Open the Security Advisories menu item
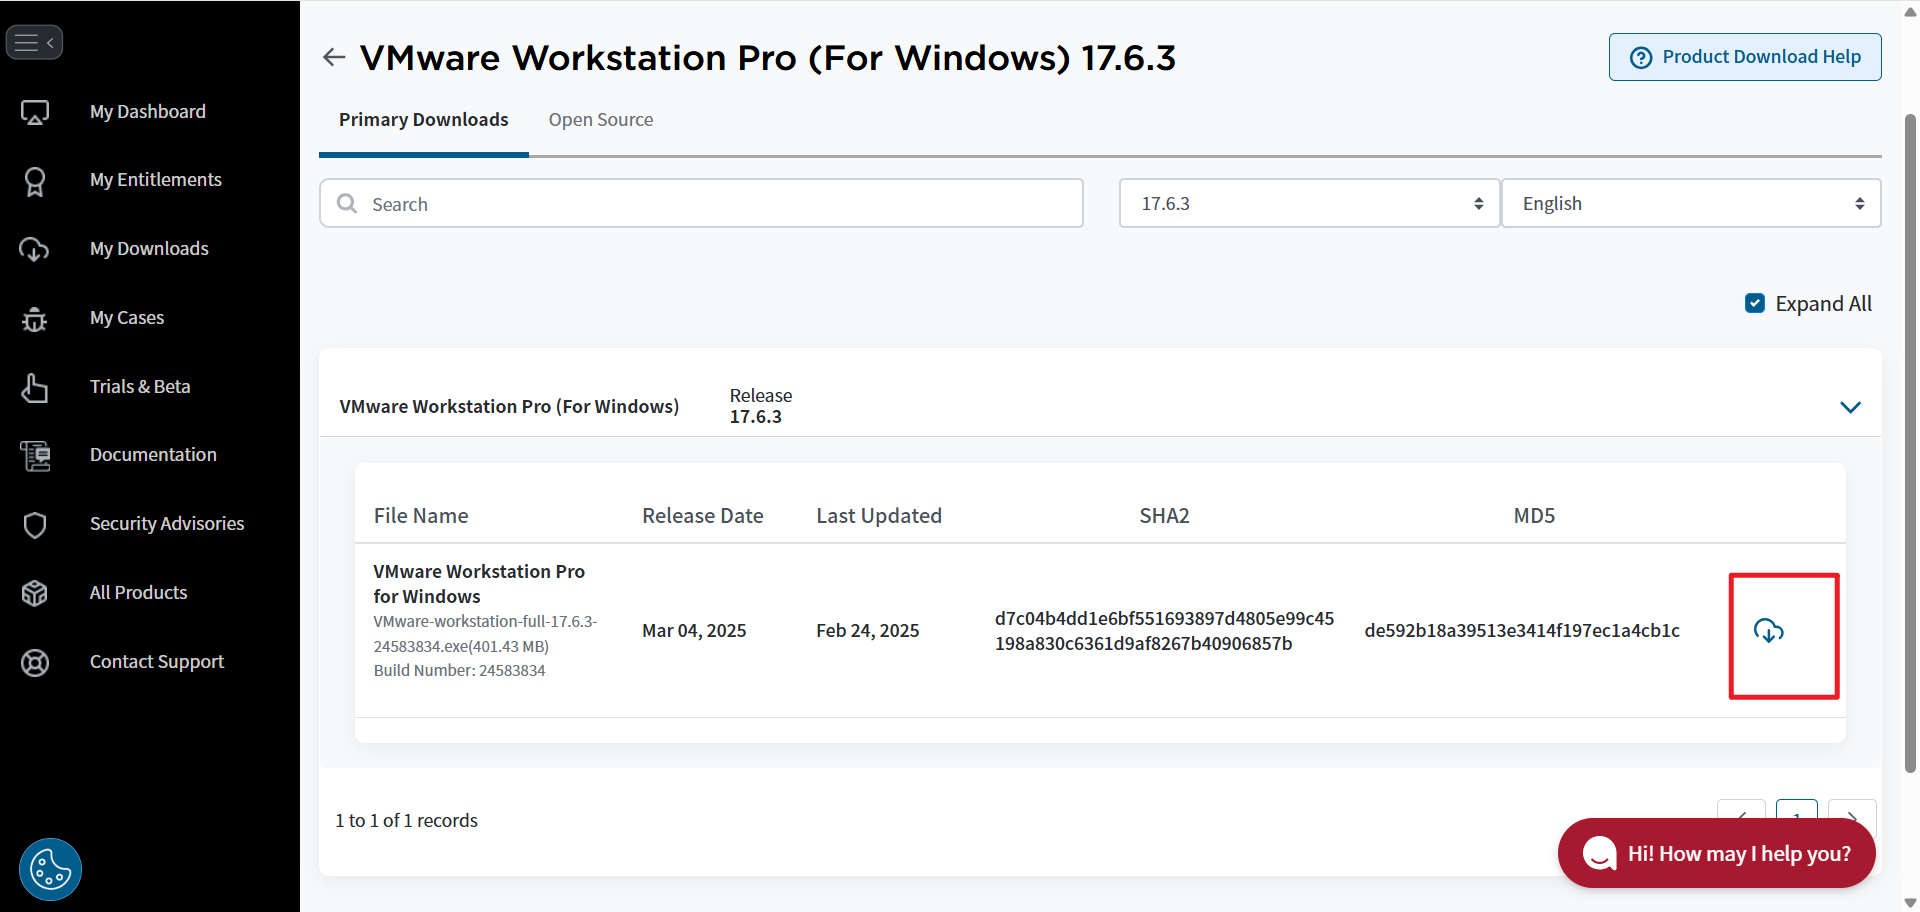 coord(167,524)
